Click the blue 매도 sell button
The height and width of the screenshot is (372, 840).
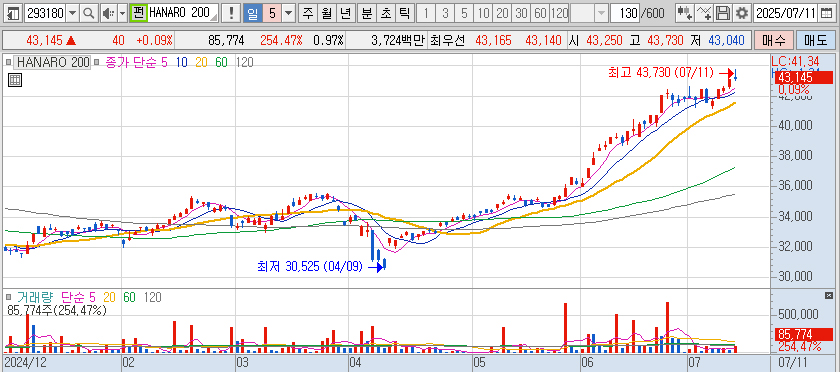[x=815, y=40]
